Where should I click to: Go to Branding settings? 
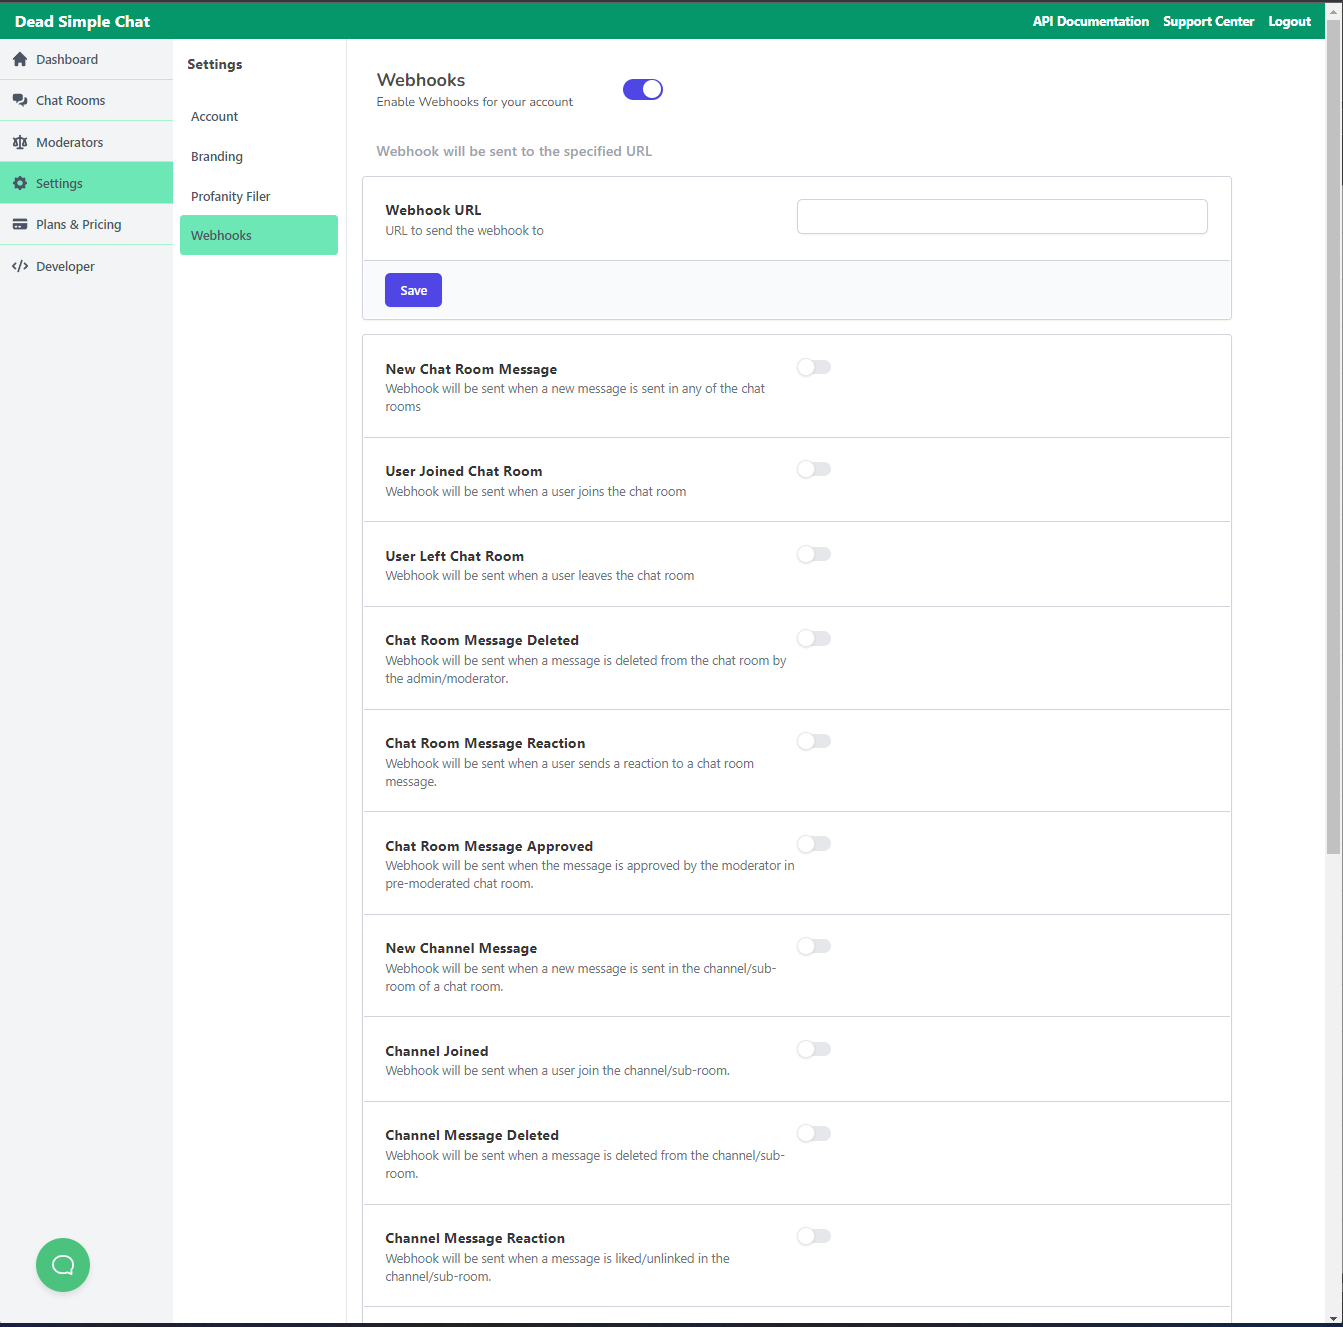217,157
